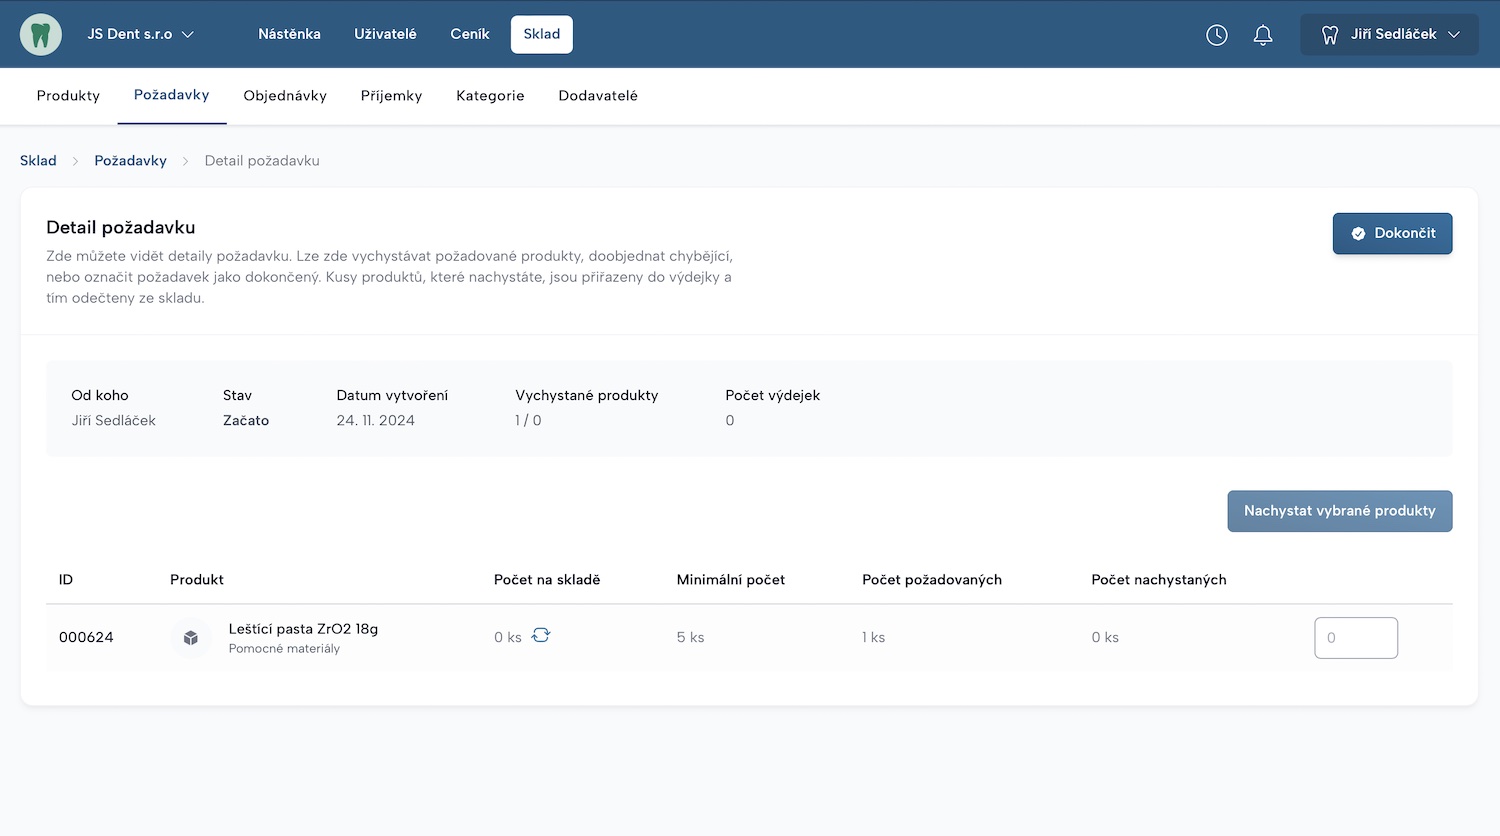Screen dimensions: 1500x836
Task: Click the Dokončit button
Action: pyautogui.click(x=1392, y=234)
